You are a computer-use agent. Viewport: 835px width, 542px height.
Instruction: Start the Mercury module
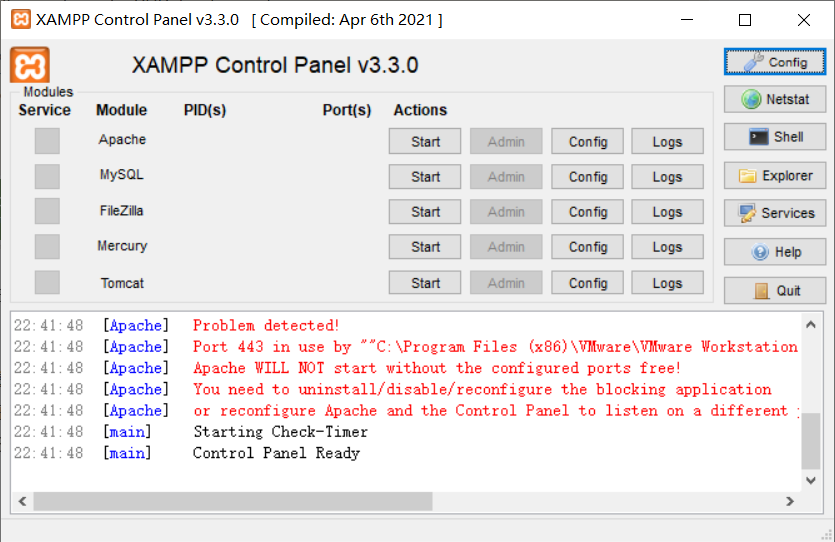[425, 247]
